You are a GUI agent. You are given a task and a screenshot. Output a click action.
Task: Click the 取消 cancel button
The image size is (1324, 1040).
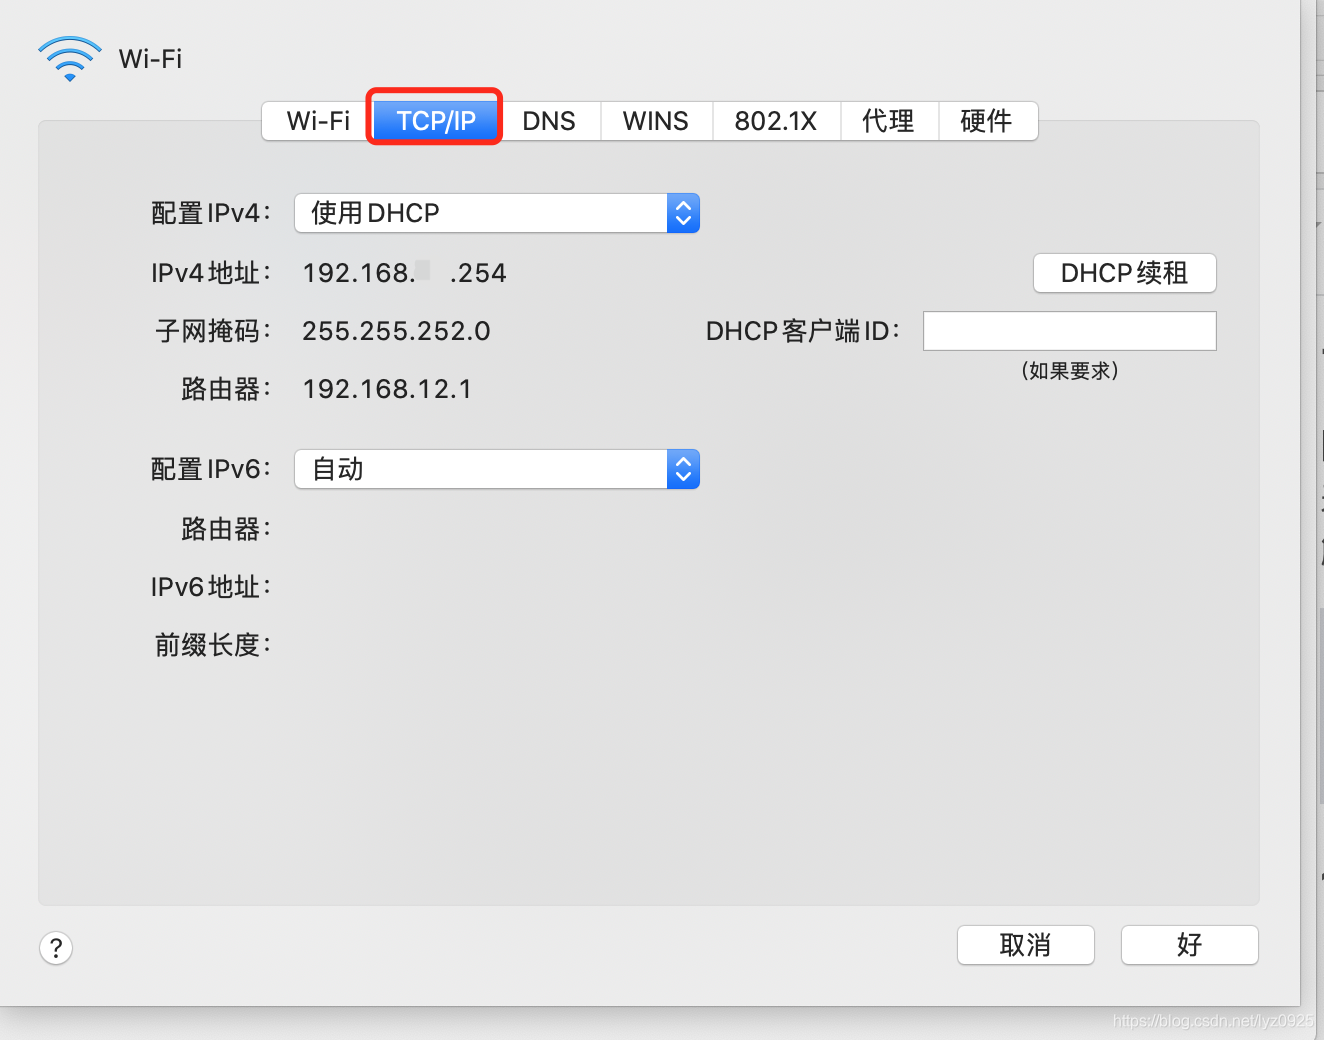click(x=1026, y=945)
